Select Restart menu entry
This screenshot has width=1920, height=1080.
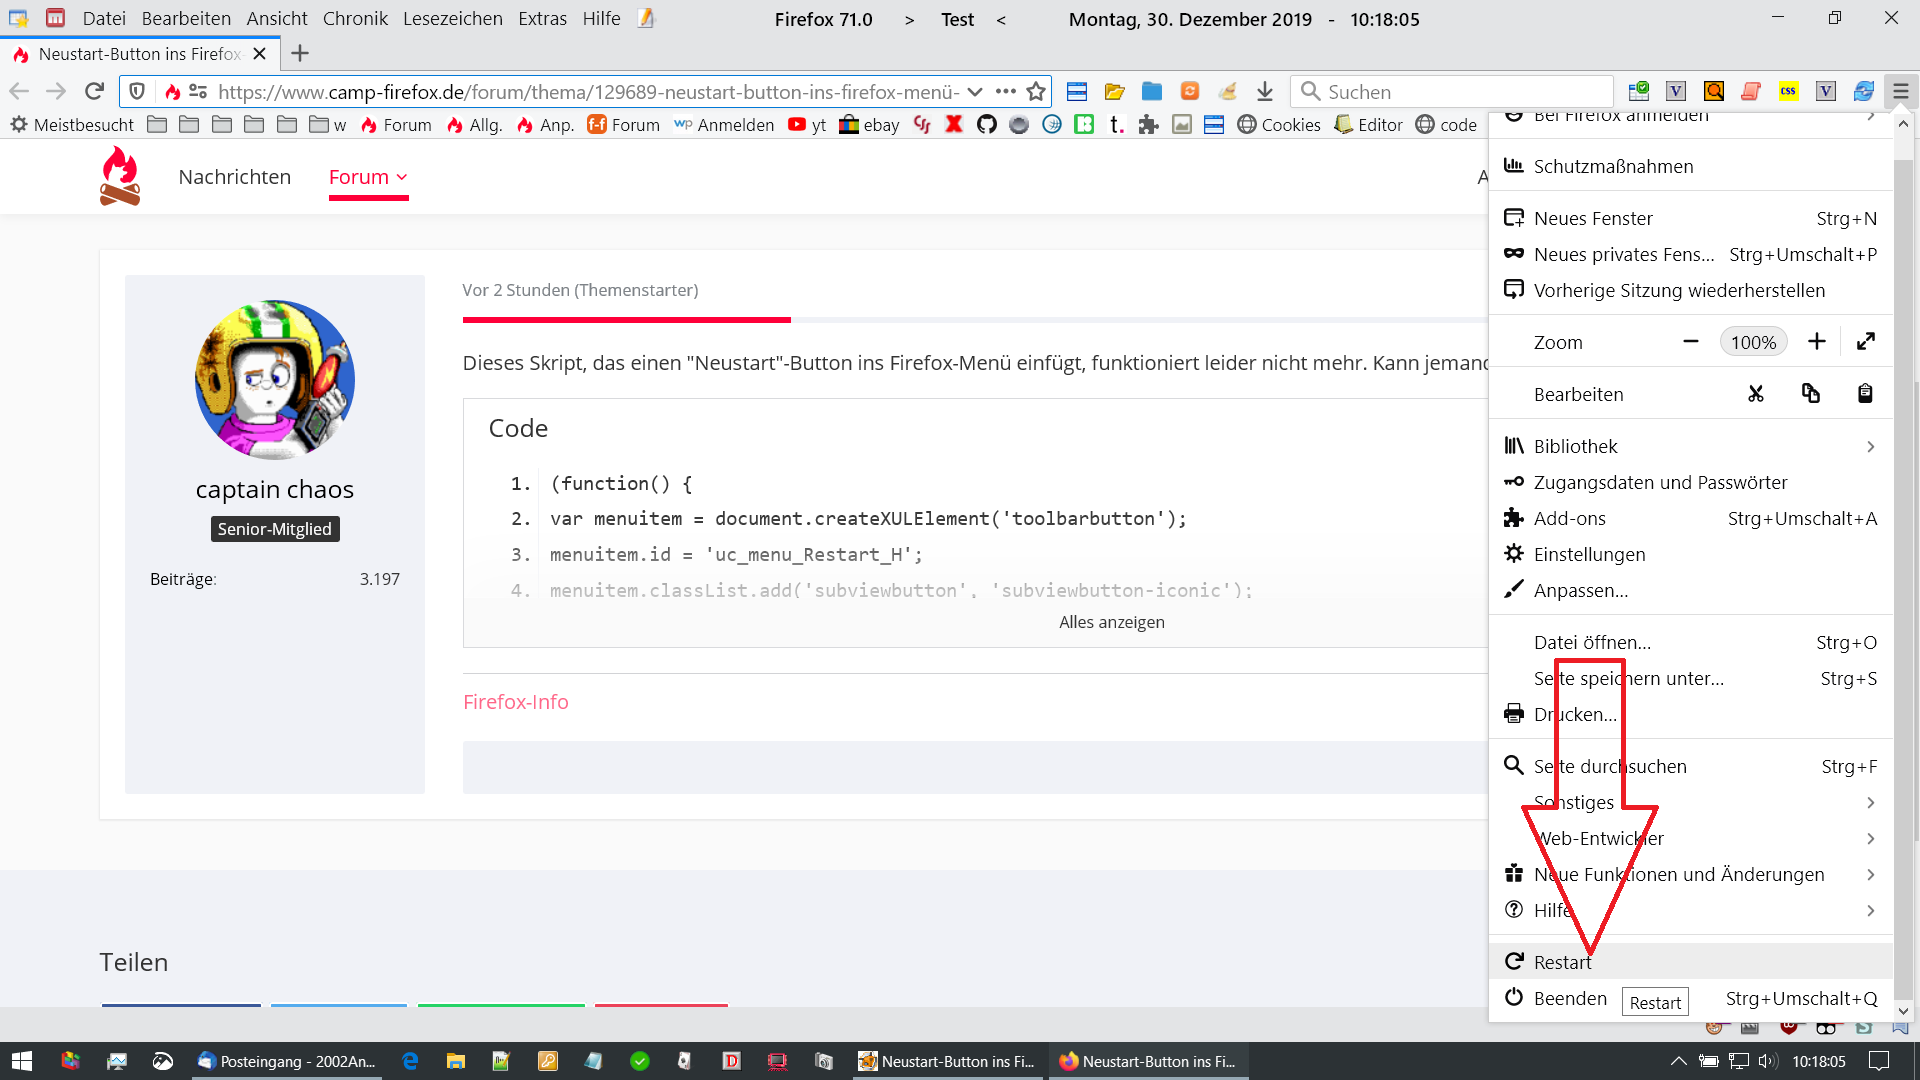click(x=1562, y=962)
